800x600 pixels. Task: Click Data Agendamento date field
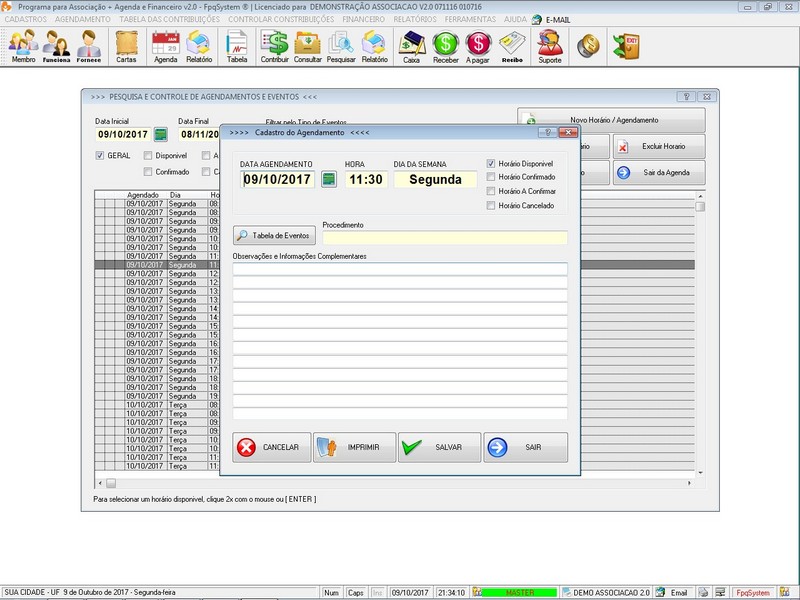(x=278, y=180)
